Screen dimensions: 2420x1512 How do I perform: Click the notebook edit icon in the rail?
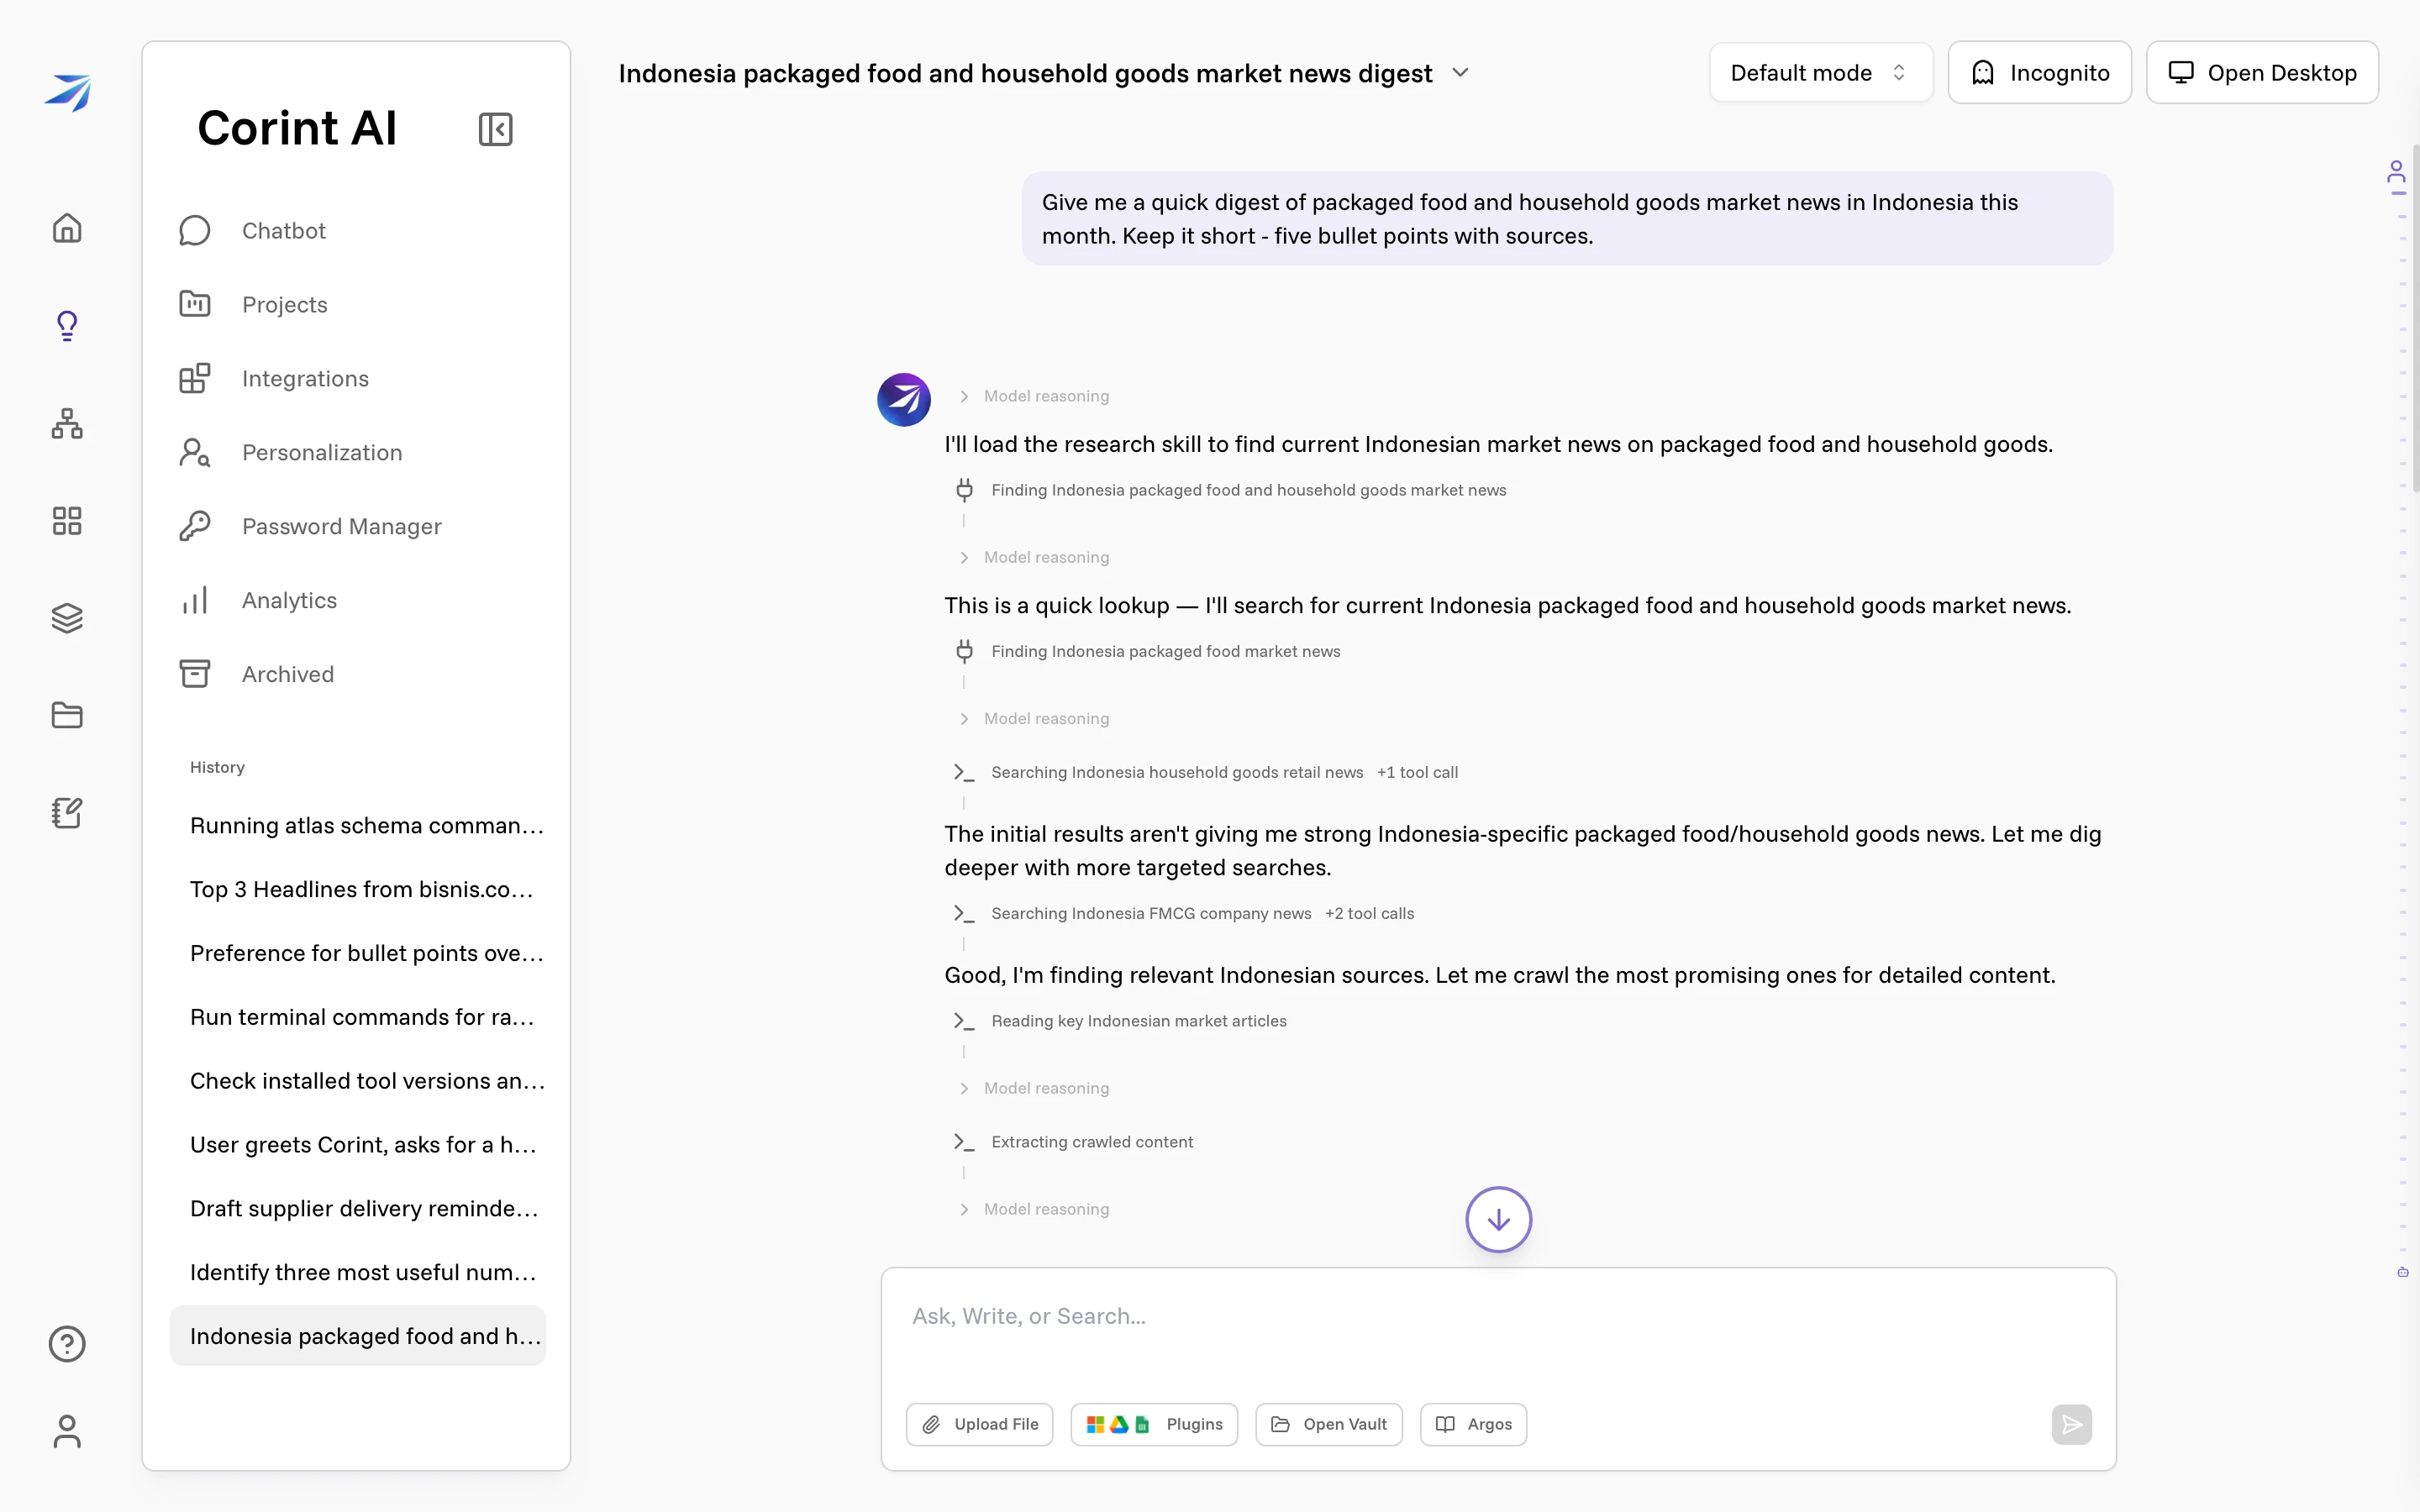click(67, 812)
